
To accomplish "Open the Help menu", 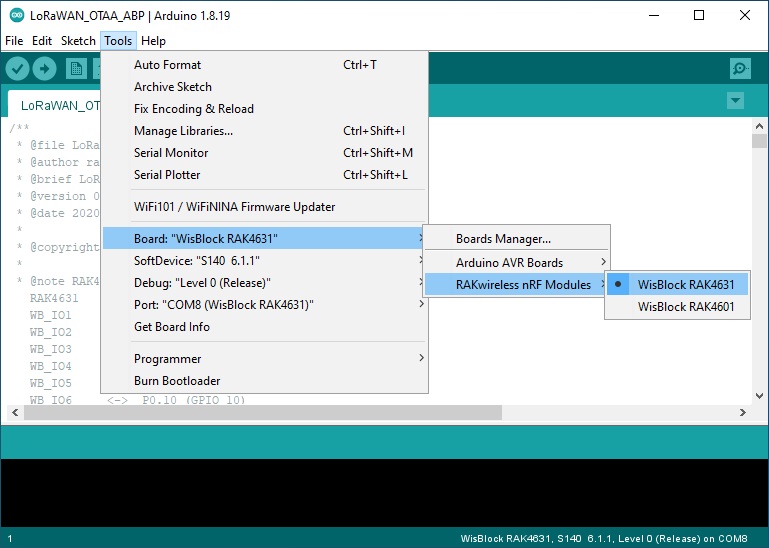I will tap(154, 41).
